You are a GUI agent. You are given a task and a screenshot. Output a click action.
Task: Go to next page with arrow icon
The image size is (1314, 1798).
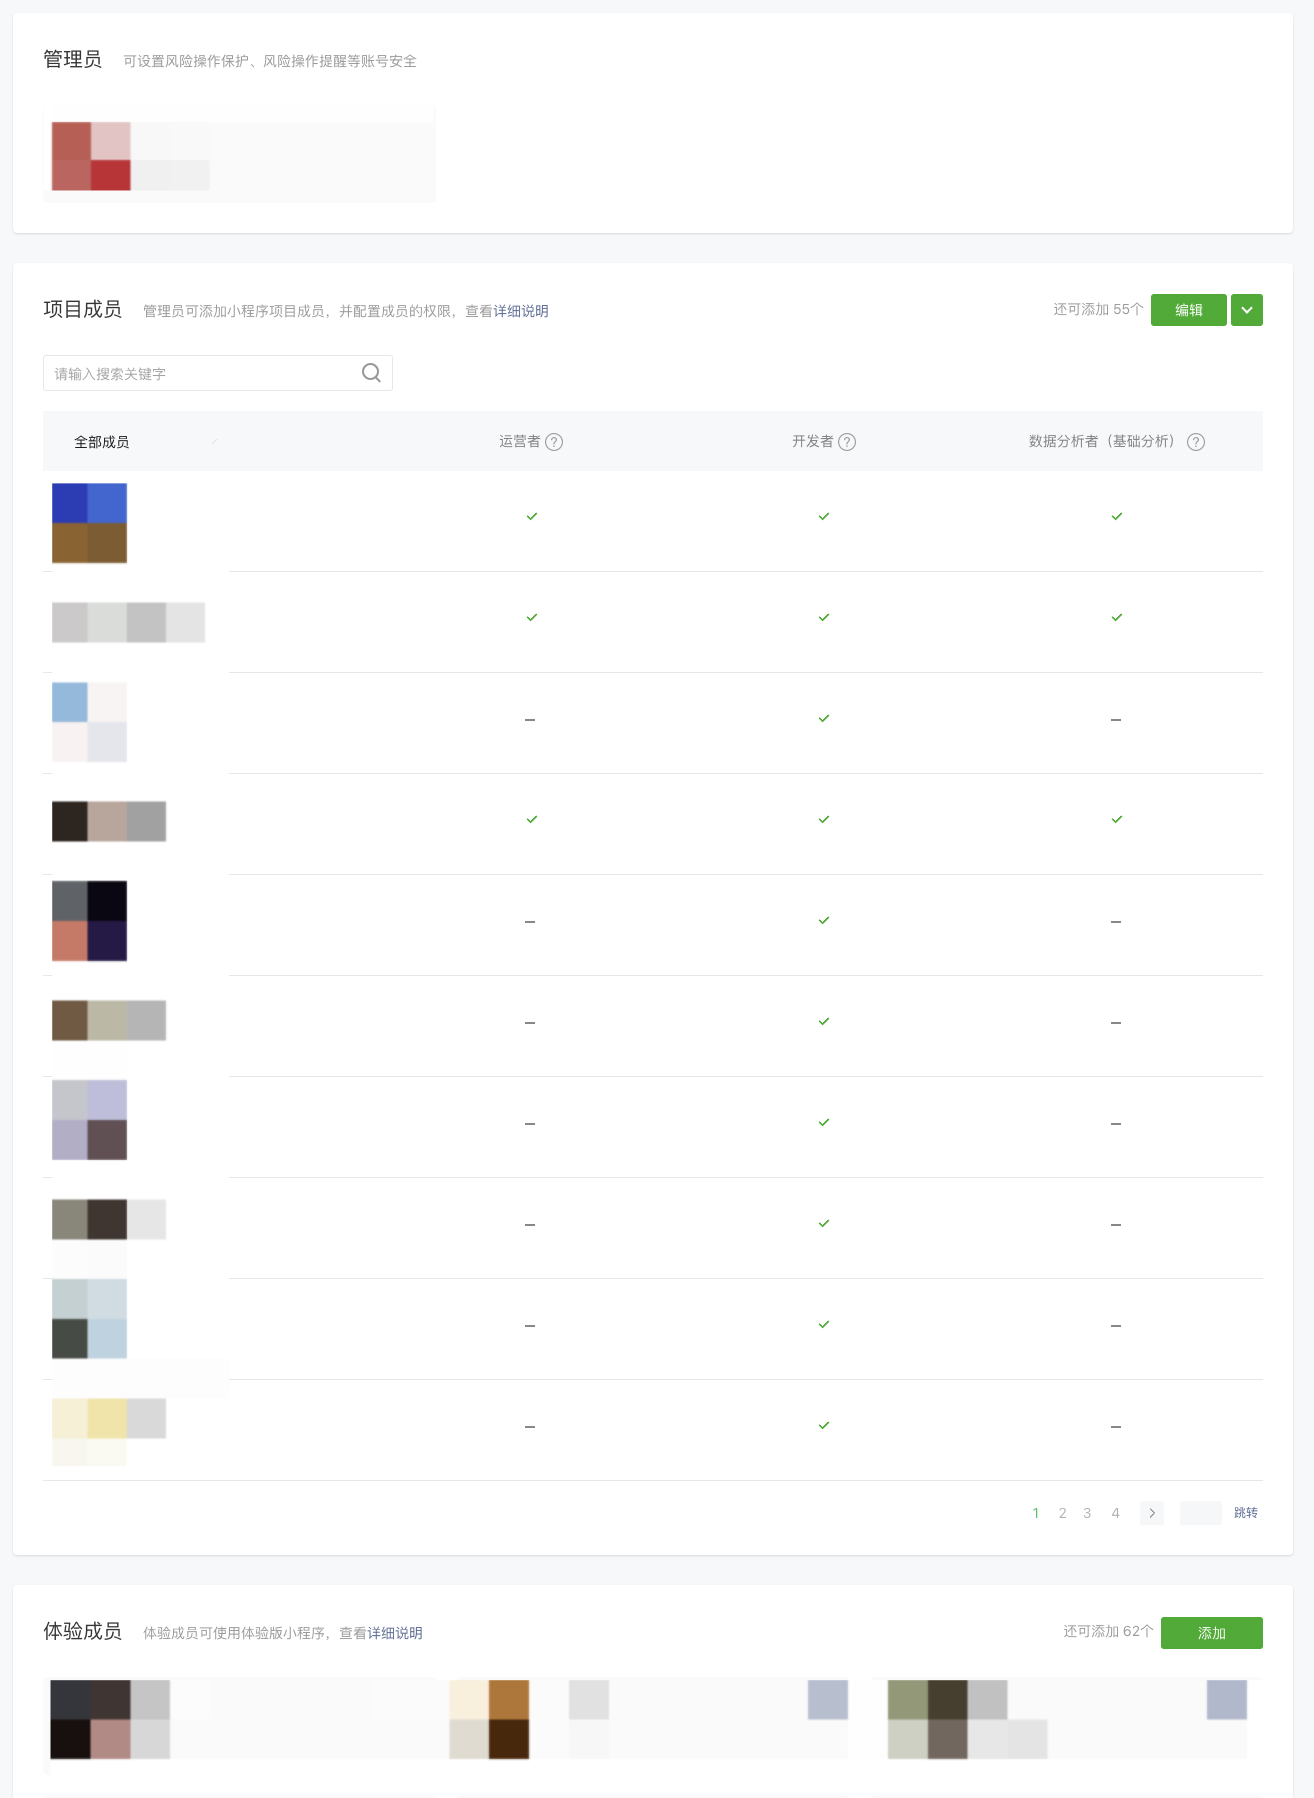[1152, 1513]
